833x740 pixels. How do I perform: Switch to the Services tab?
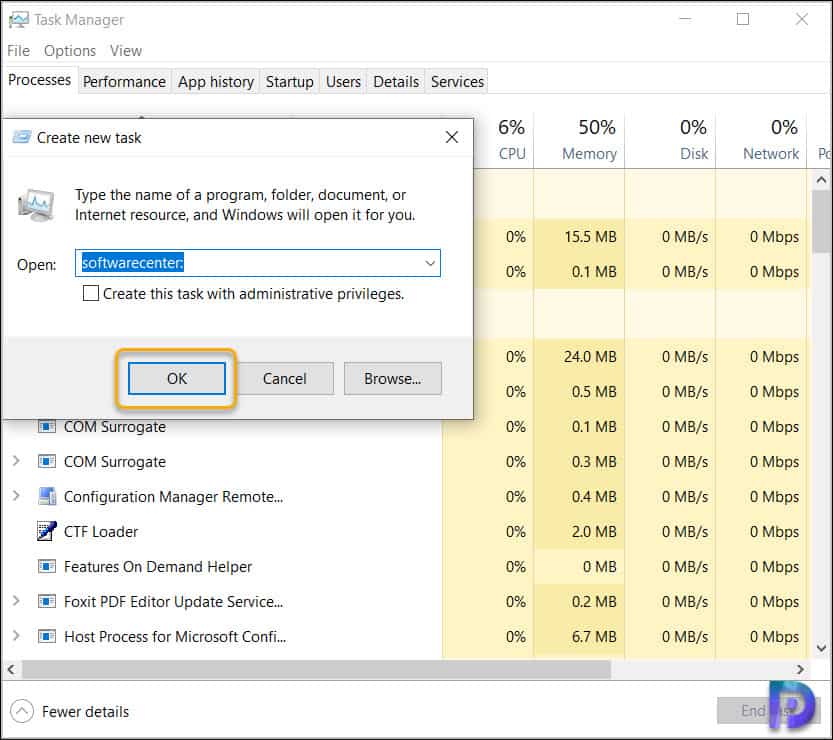pyautogui.click(x=457, y=82)
